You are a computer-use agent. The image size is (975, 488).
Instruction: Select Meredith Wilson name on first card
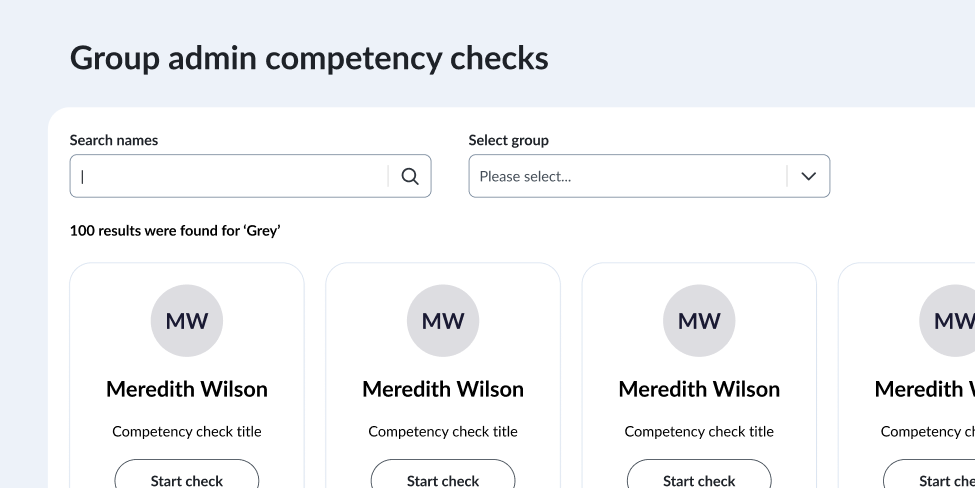point(187,389)
